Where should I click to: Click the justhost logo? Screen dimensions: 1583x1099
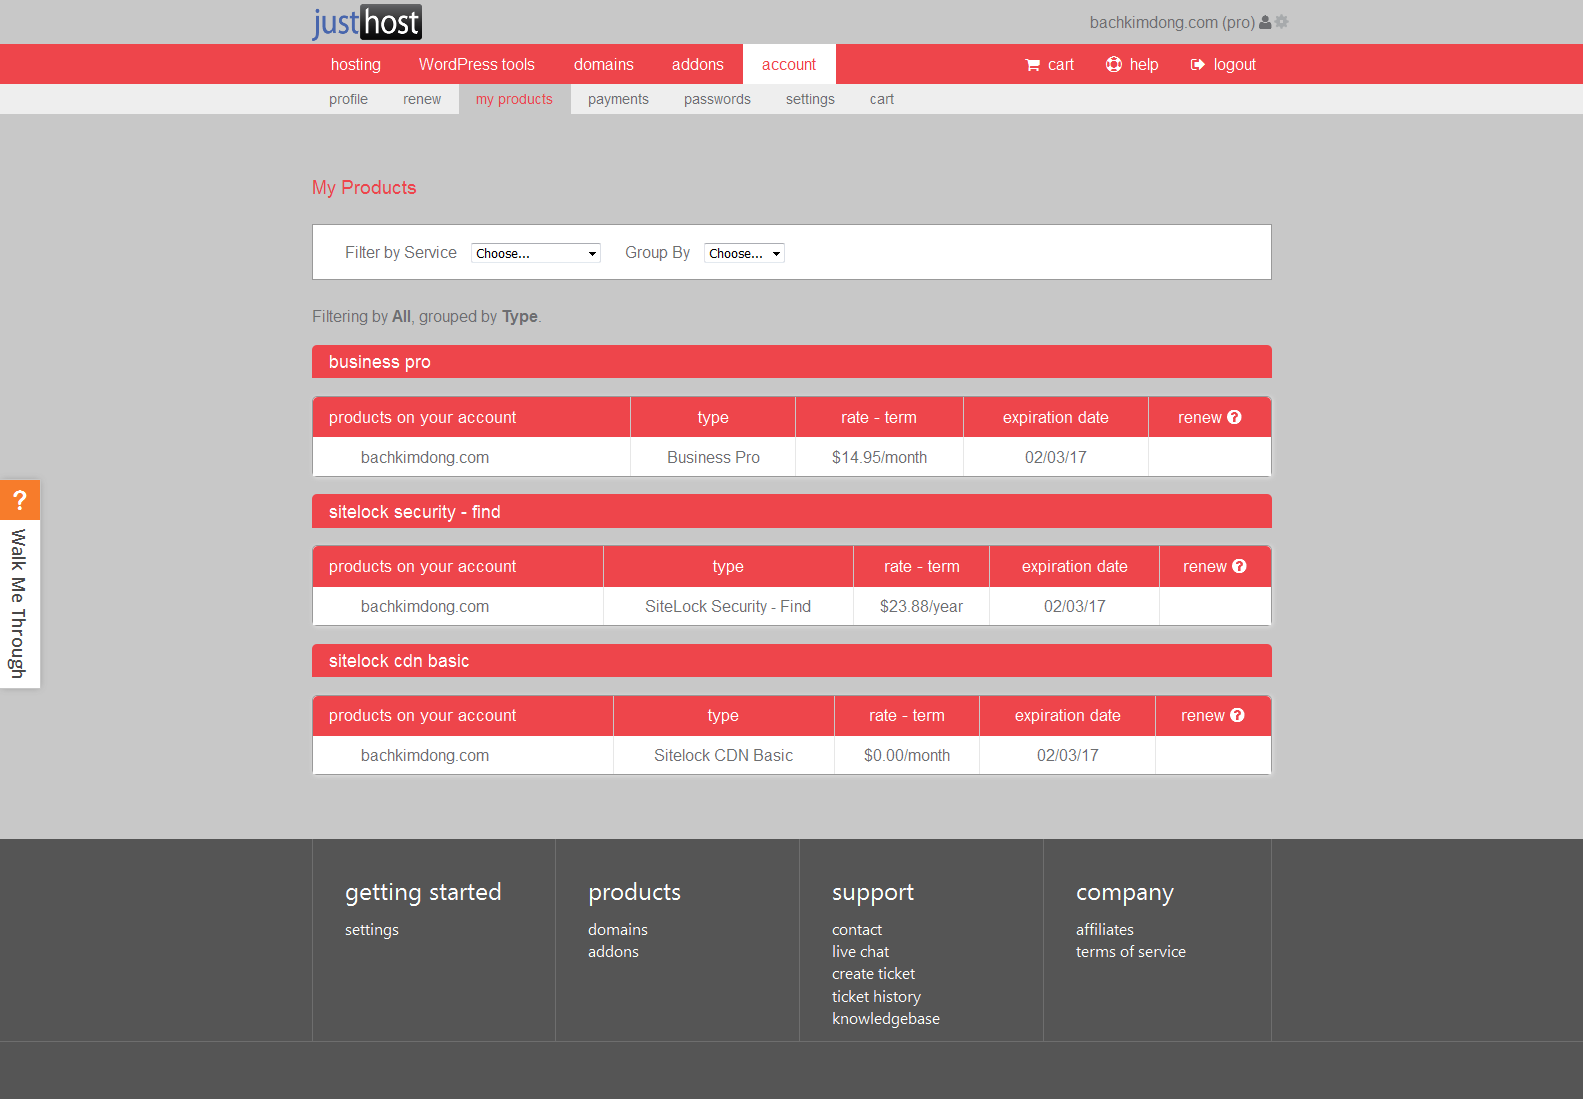[x=367, y=22]
